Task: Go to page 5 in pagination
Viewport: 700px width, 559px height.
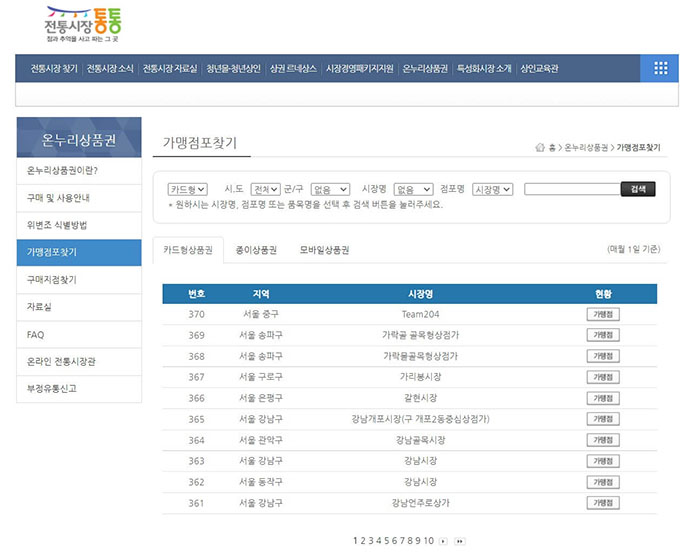Action: point(387,541)
